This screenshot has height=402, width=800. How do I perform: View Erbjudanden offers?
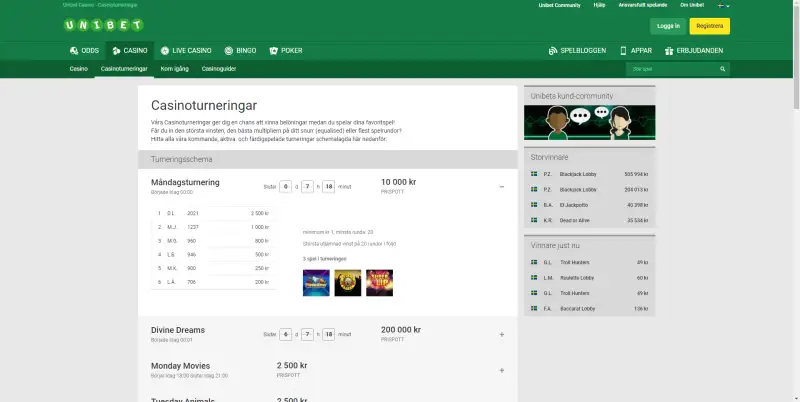694,51
